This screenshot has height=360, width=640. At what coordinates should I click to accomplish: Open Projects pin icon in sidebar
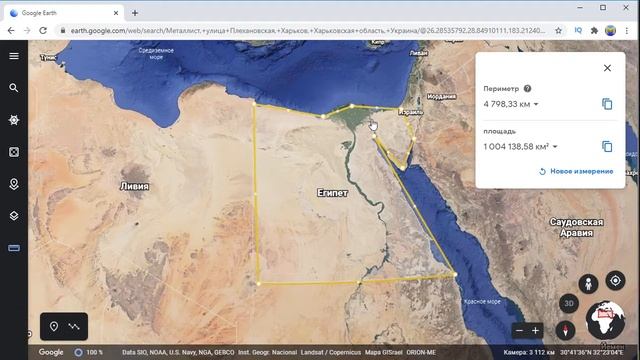point(14,184)
